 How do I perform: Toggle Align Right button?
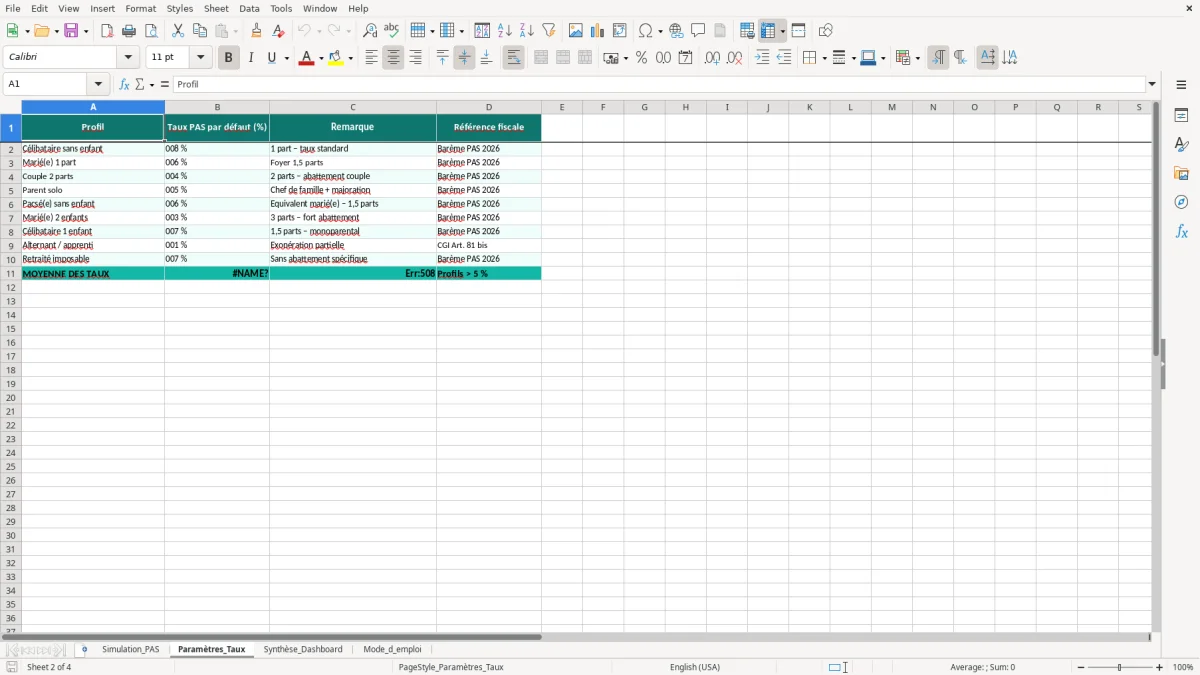(x=415, y=58)
